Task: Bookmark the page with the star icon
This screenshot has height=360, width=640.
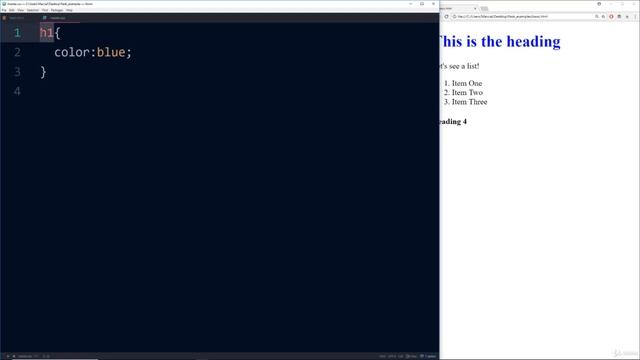Action: tap(603, 17)
